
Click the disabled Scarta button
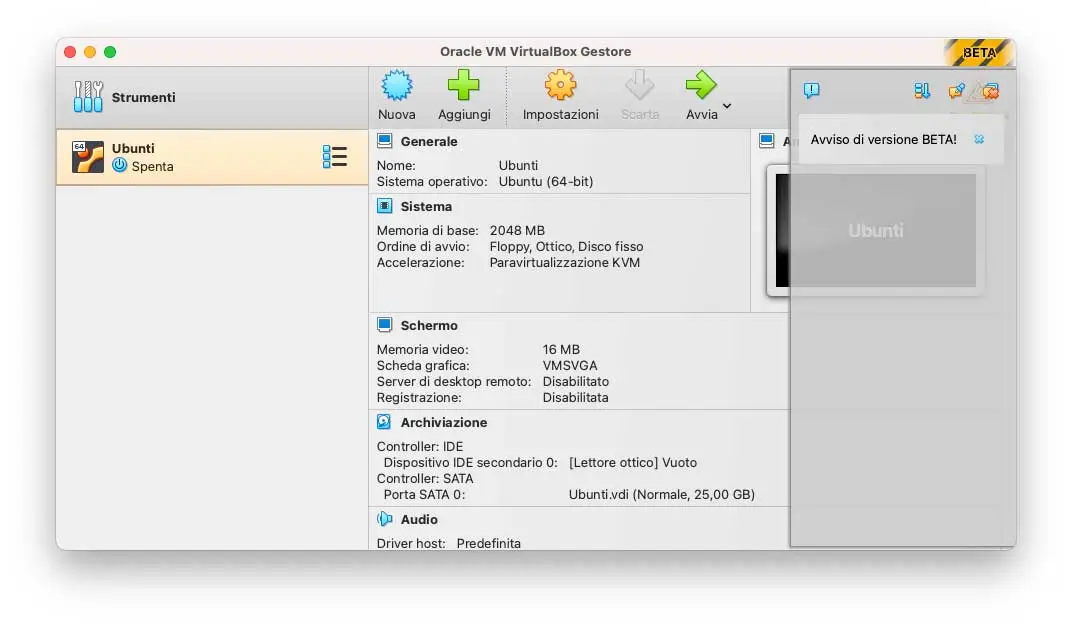[x=640, y=94]
